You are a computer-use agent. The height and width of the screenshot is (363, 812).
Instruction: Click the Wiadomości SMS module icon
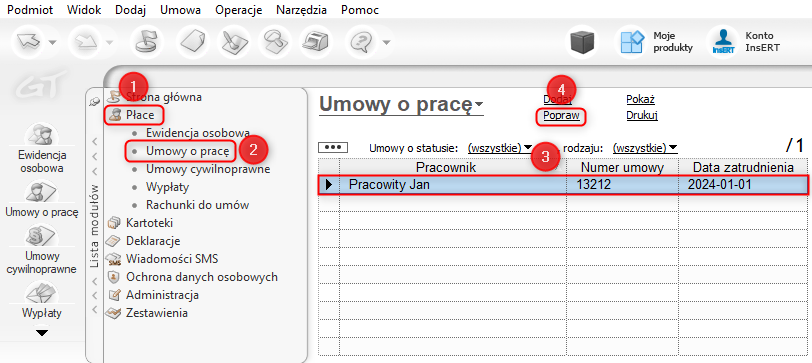tap(113, 259)
